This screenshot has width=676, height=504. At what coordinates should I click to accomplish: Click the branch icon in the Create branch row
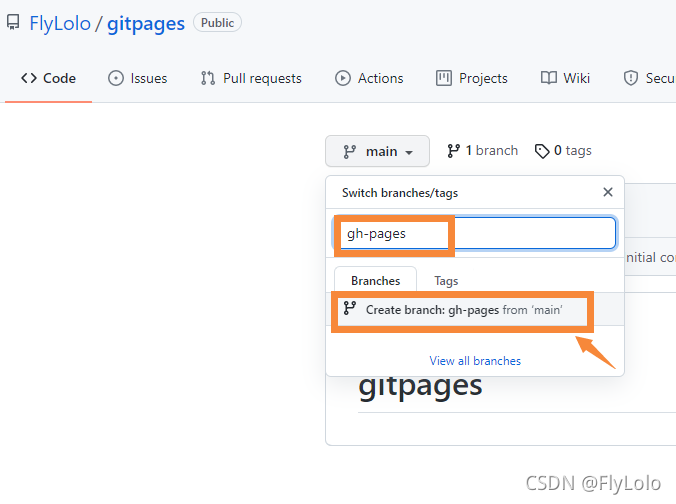350,308
